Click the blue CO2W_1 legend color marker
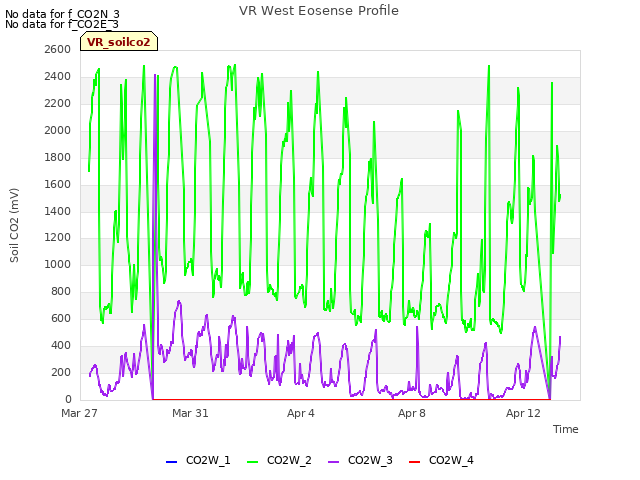640x480 pixels. coord(171,462)
